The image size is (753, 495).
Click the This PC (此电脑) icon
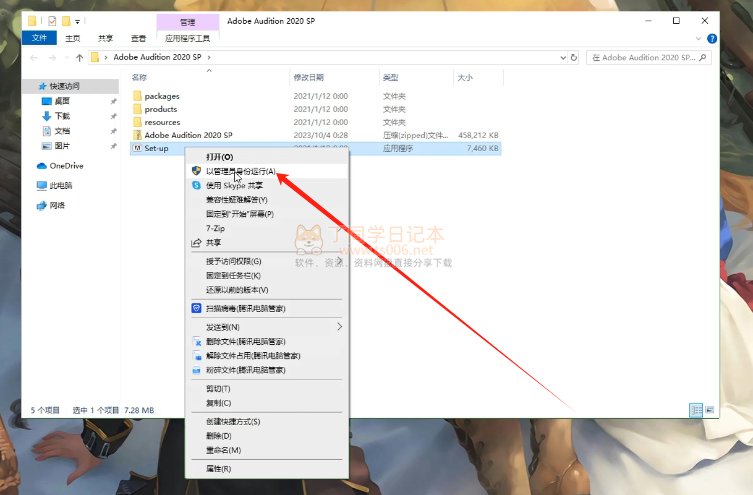(x=42, y=185)
